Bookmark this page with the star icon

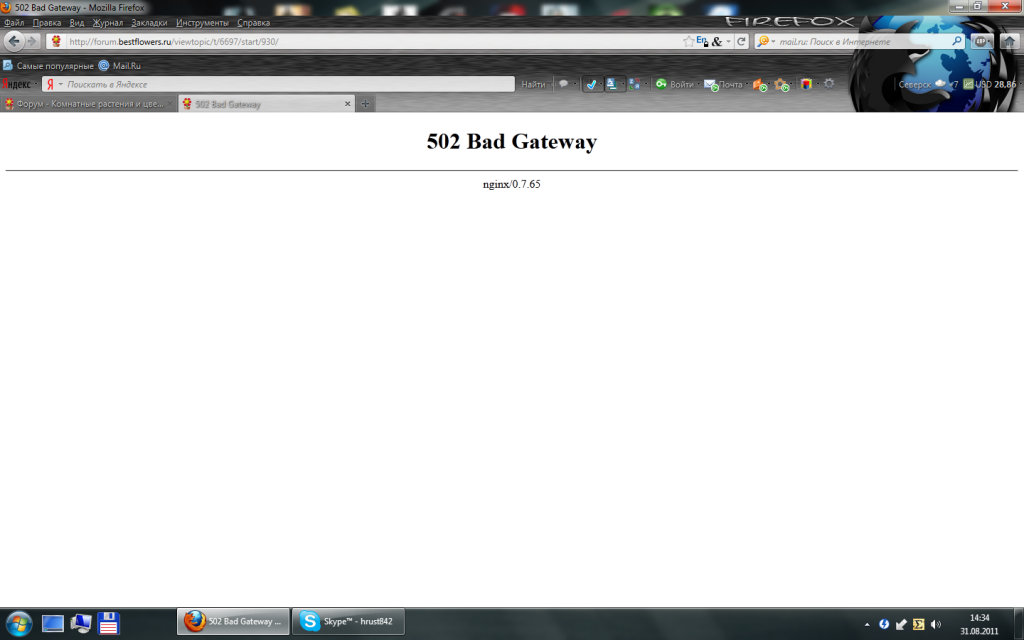688,42
